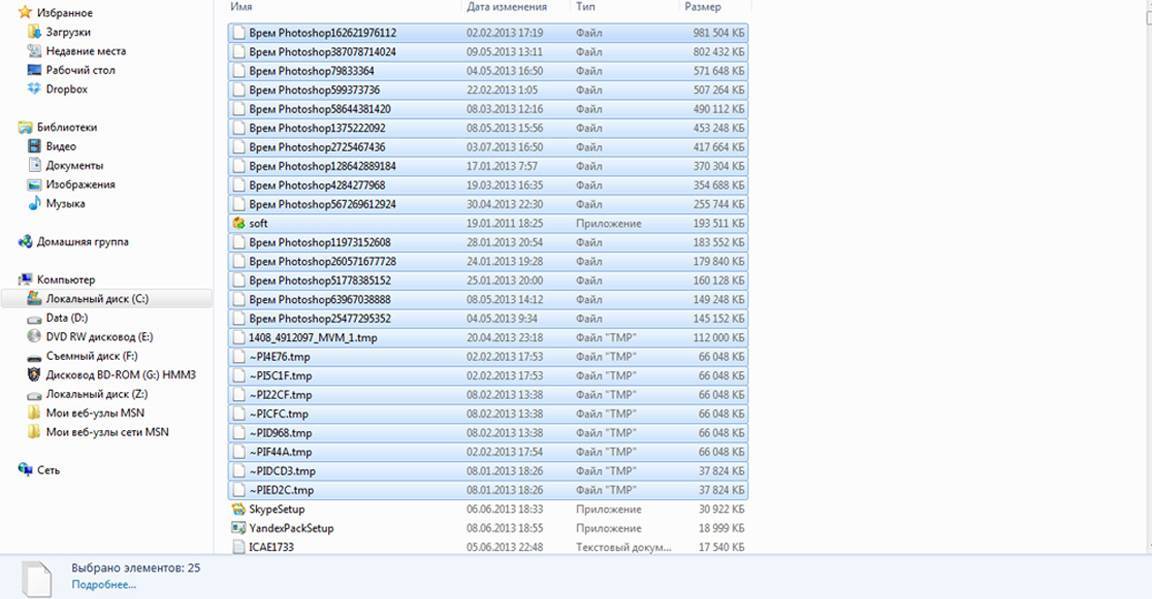The width and height of the screenshot is (1152, 599).
Task: Select file Врем Photoshop2725467436
Action: [488, 147]
